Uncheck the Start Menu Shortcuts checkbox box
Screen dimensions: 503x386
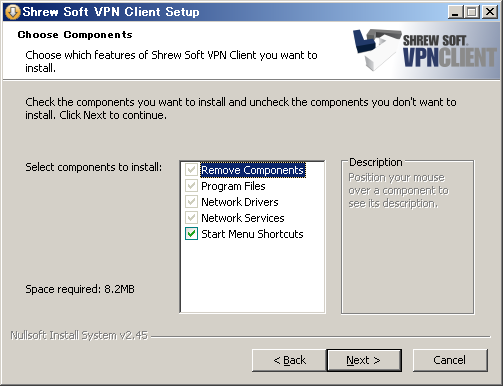point(191,234)
